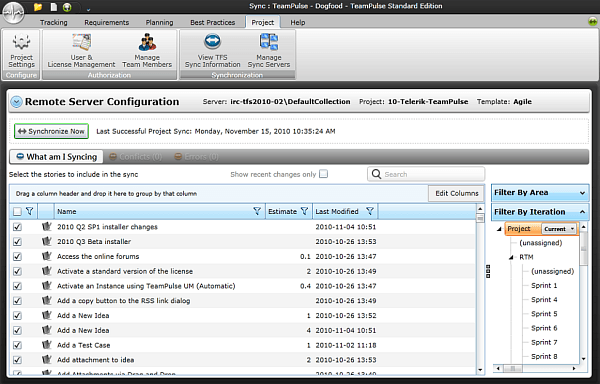Open the quick-access toolbar customize arrow
600x384 pixels.
pos(88,9)
